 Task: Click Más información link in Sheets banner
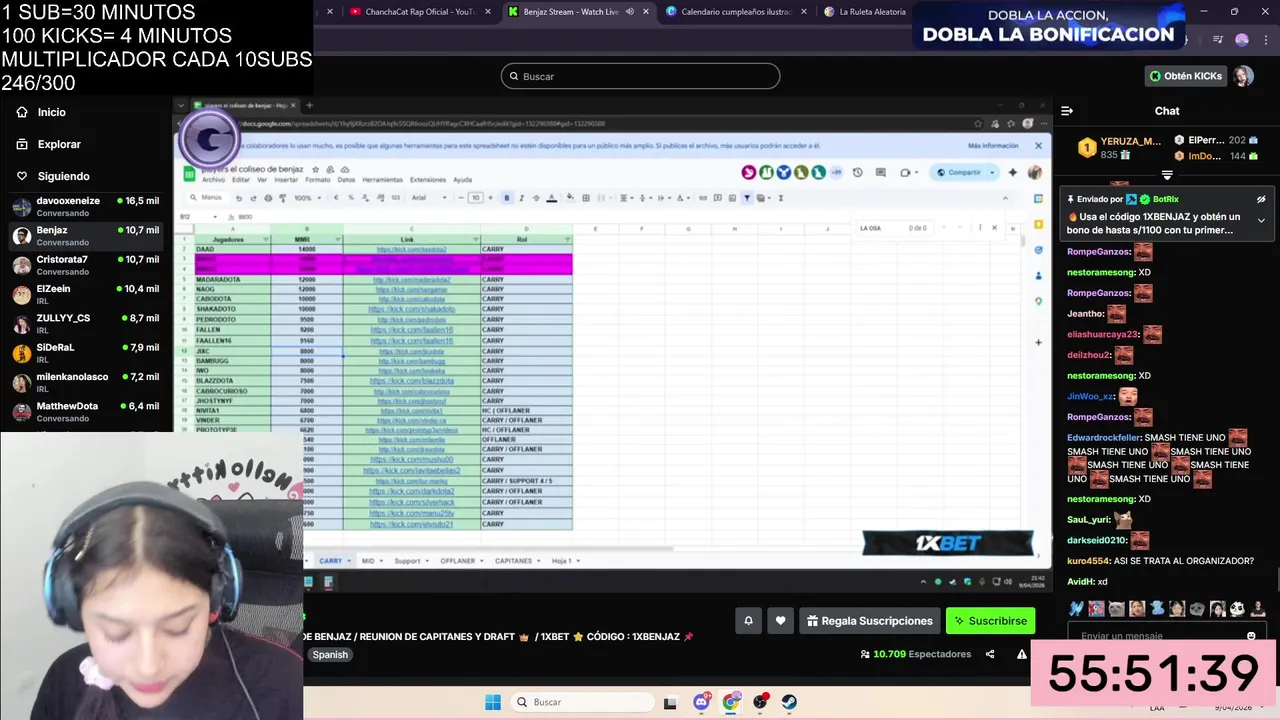click(993, 146)
